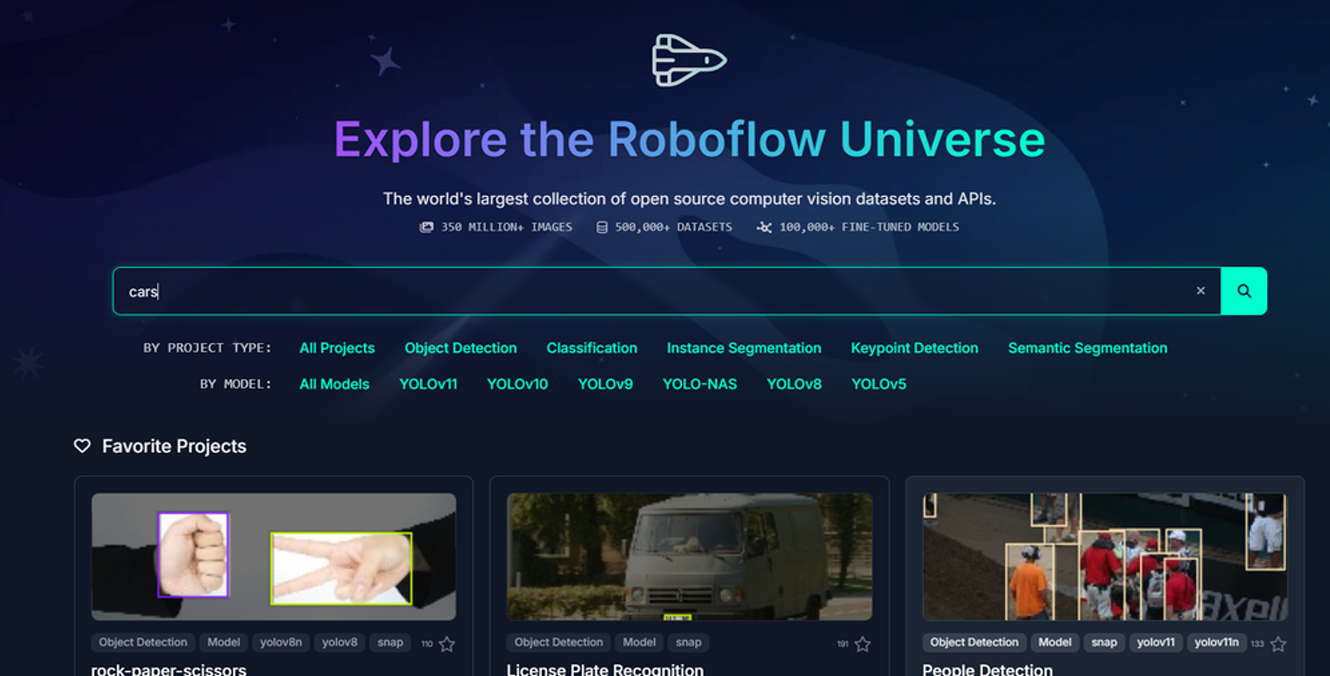Image resolution: width=1330 pixels, height=676 pixels.
Task: Focus the search box containing "cars"
Action: point(667,291)
